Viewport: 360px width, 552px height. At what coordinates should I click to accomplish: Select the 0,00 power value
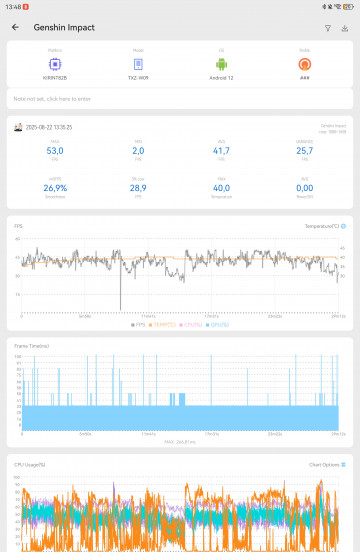(304, 188)
